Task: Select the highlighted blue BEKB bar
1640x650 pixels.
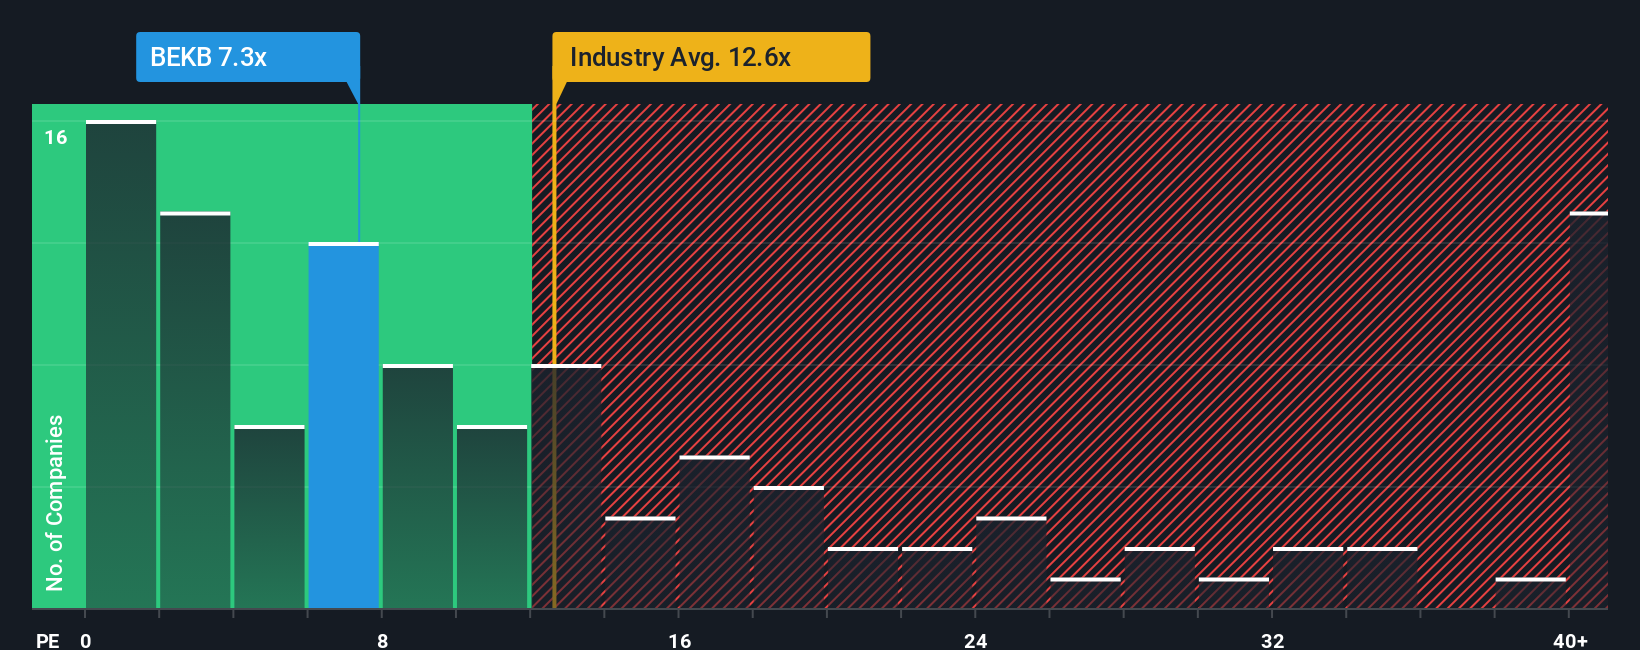Action: click(x=343, y=425)
